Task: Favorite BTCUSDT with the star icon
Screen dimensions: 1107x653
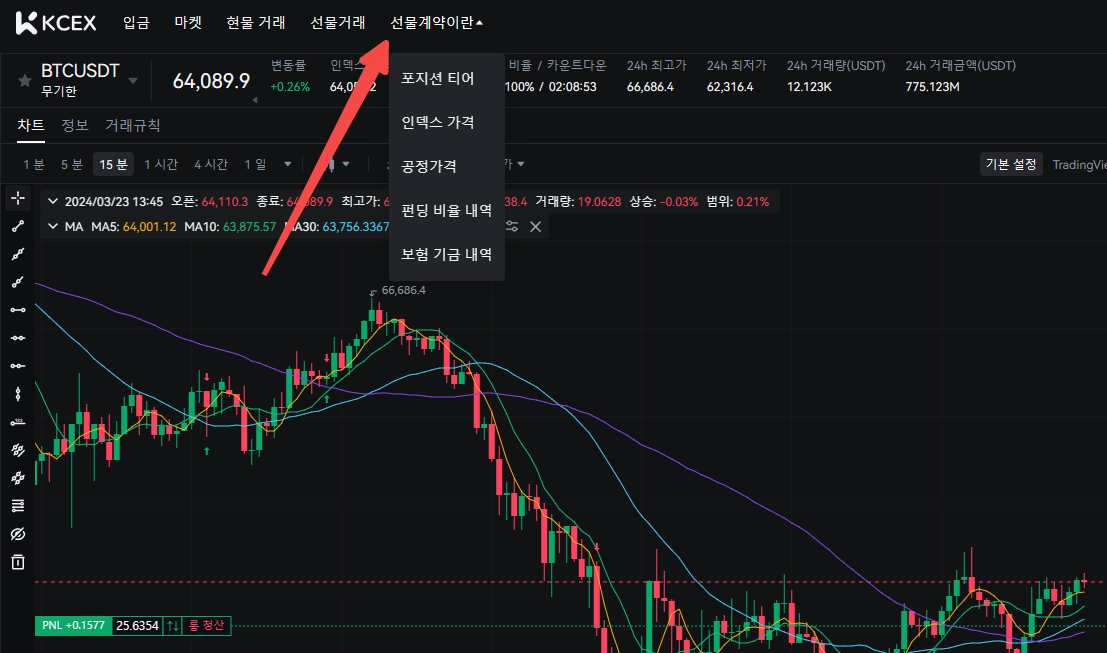Action: click(x=25, y=80)
